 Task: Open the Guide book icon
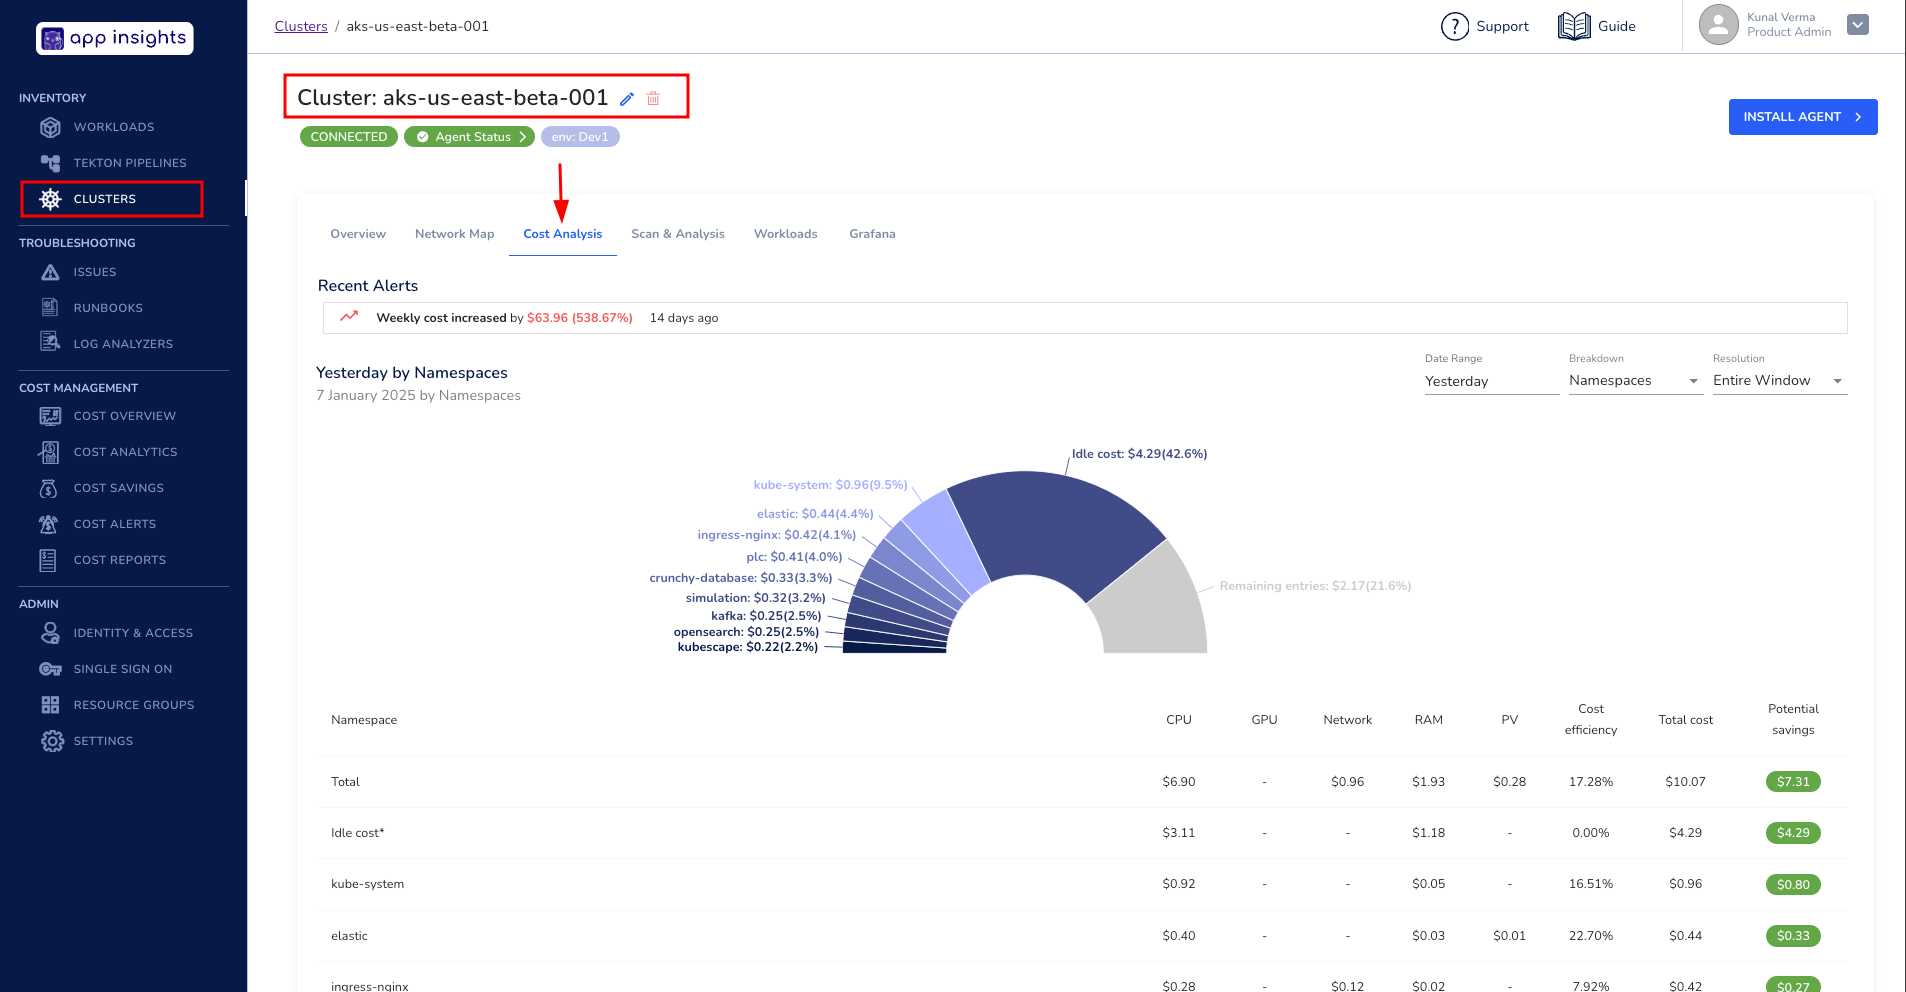(1574, 27)
